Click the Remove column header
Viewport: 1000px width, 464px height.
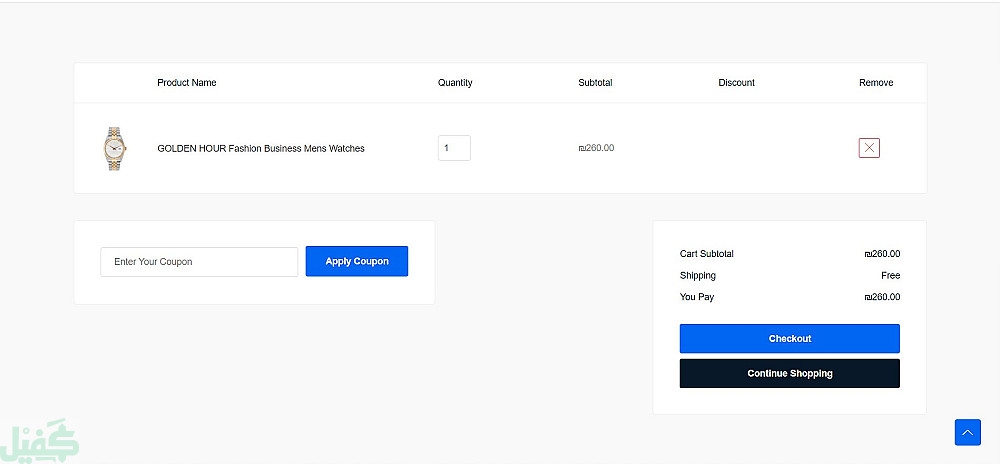pyautogui.click(x=876, y=83)
